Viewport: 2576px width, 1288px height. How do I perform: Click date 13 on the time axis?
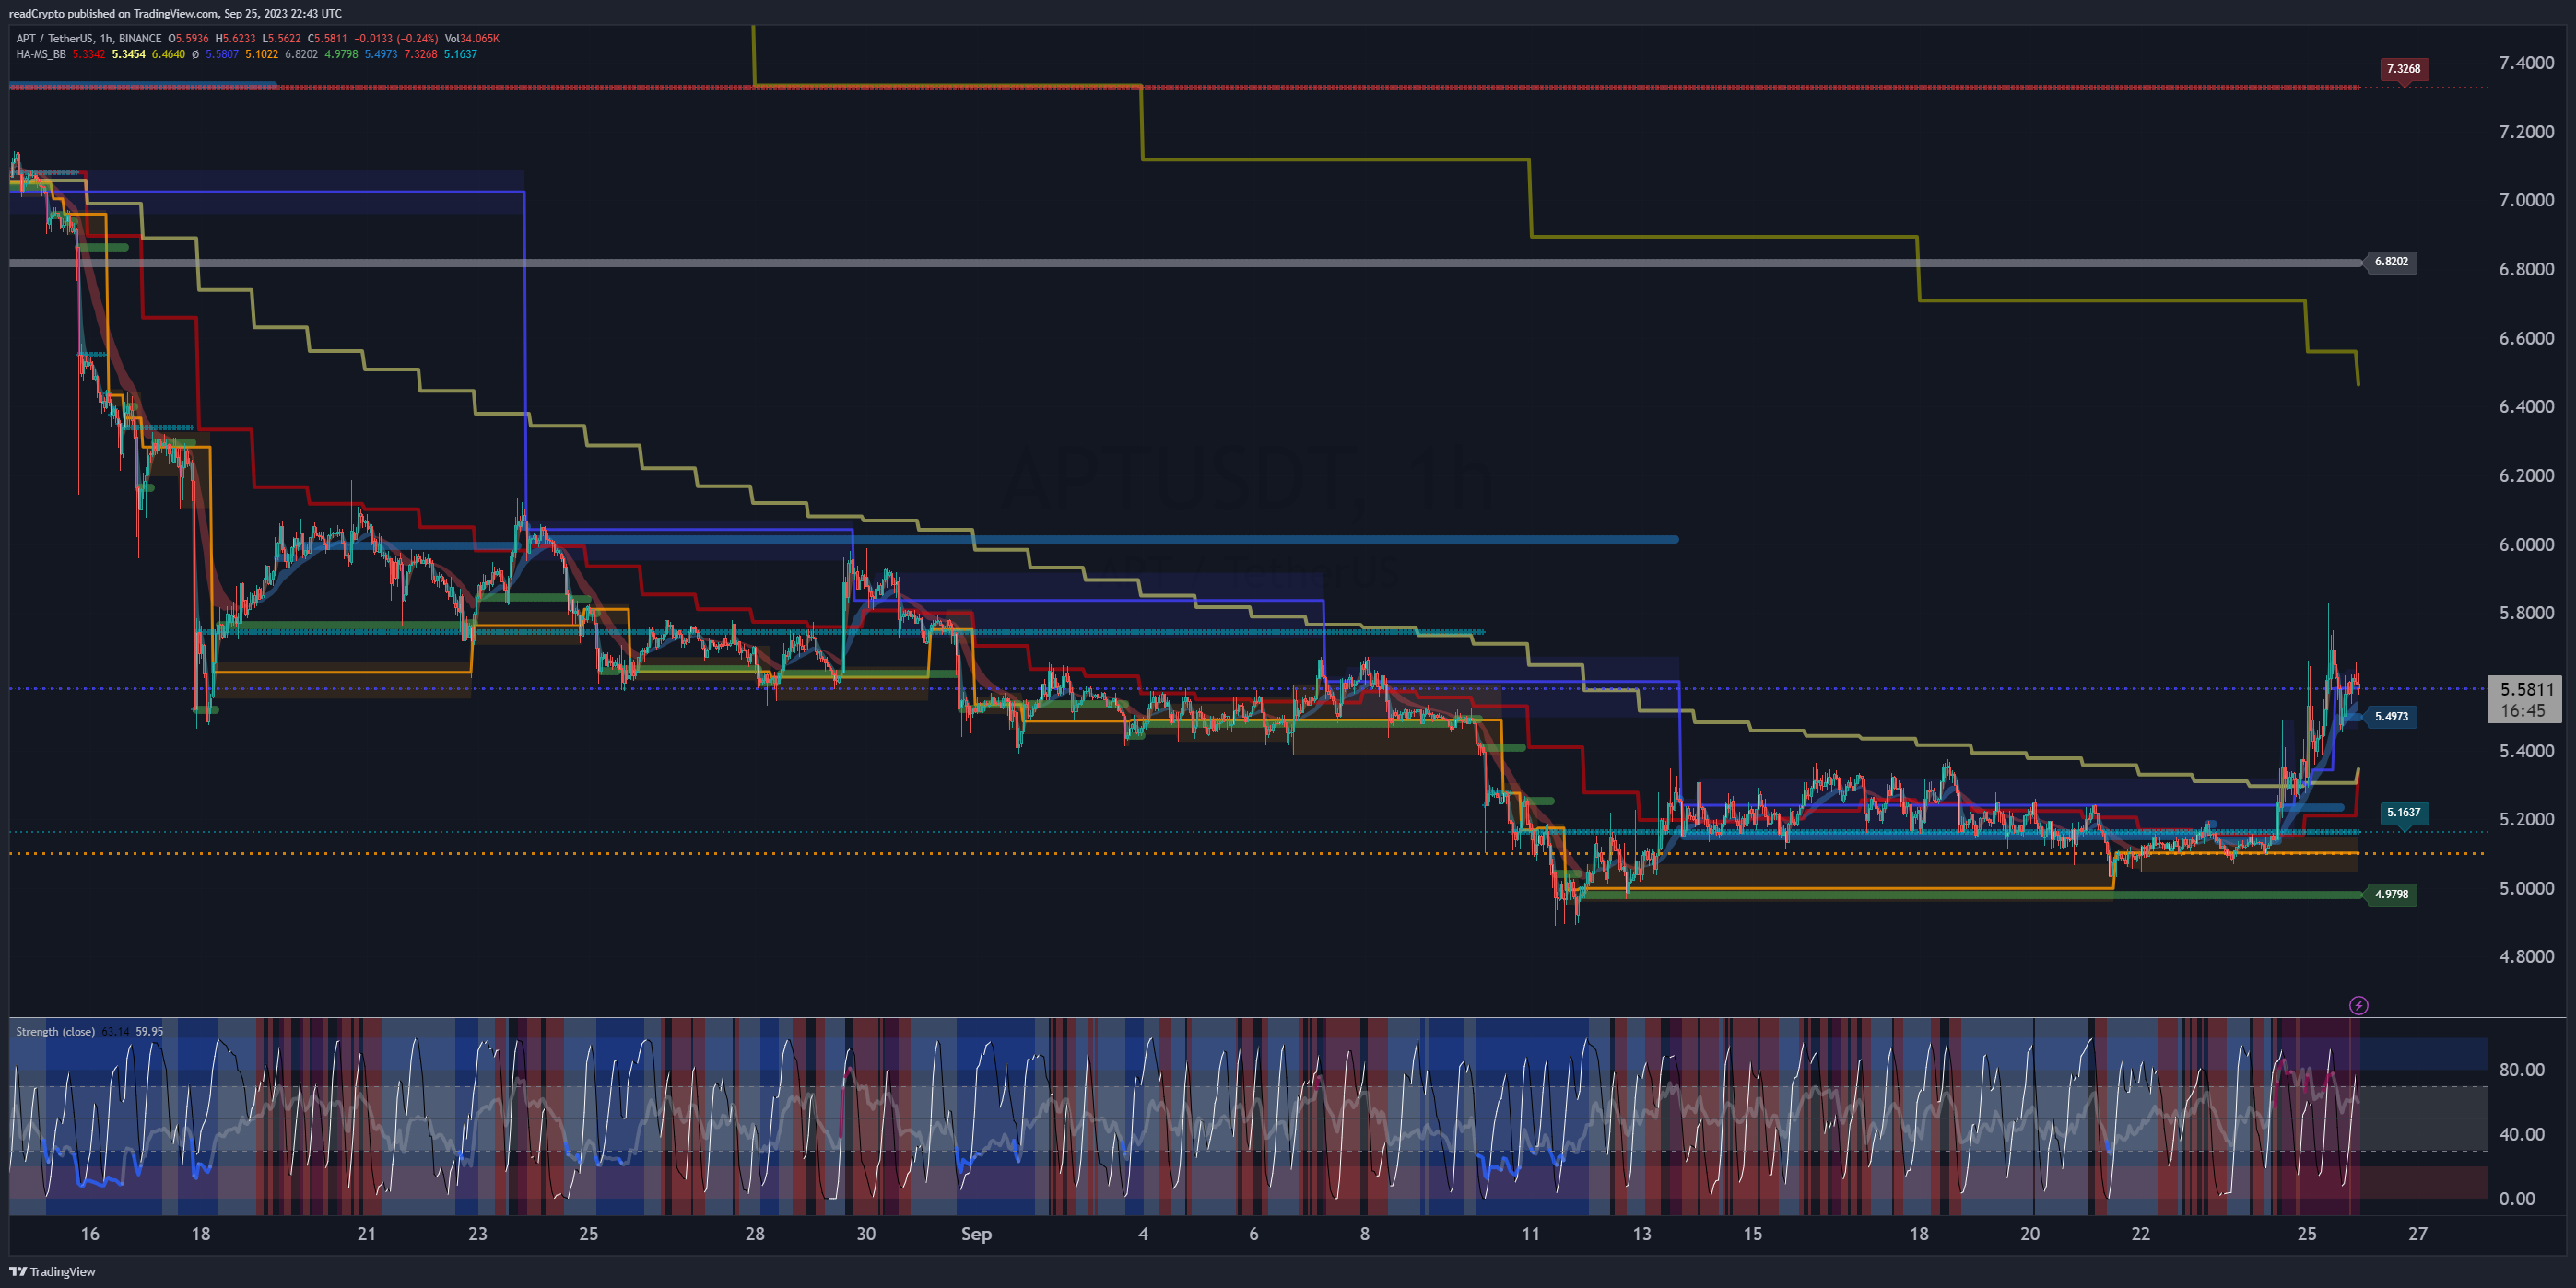1642,1234
